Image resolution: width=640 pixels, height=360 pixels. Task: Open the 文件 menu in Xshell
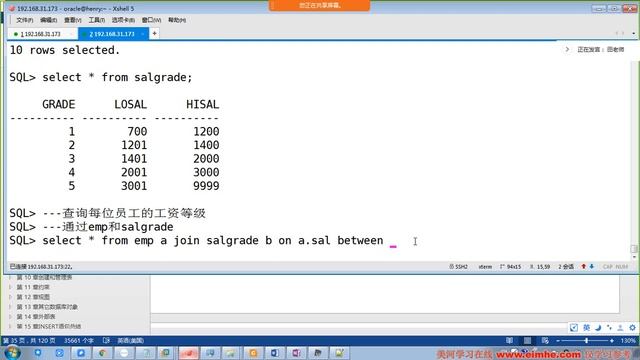(x=24, y=20)
